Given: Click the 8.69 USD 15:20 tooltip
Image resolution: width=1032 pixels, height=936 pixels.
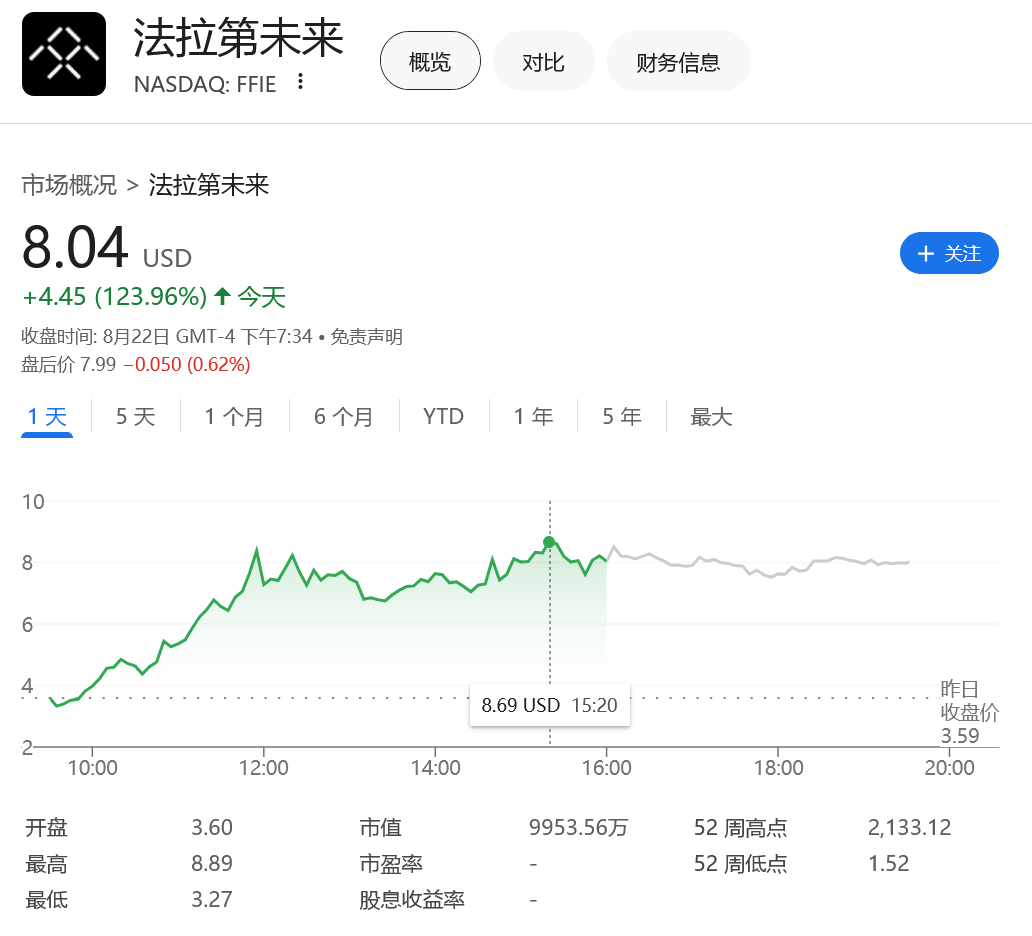Looking at the screenshot, I should point(550,705).
